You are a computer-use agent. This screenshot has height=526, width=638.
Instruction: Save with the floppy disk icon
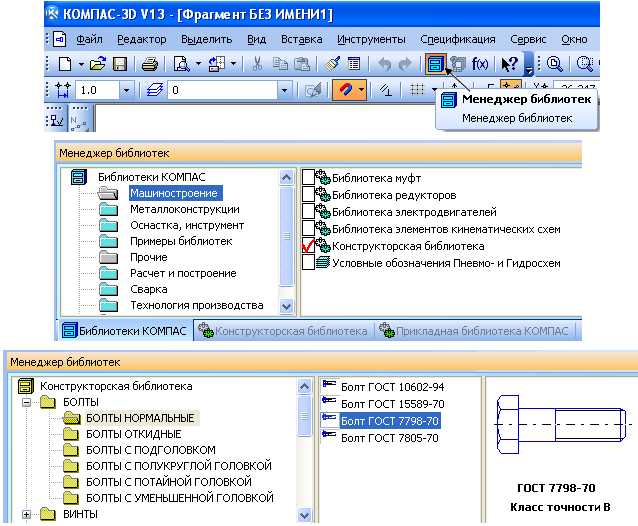click(120, 64)
